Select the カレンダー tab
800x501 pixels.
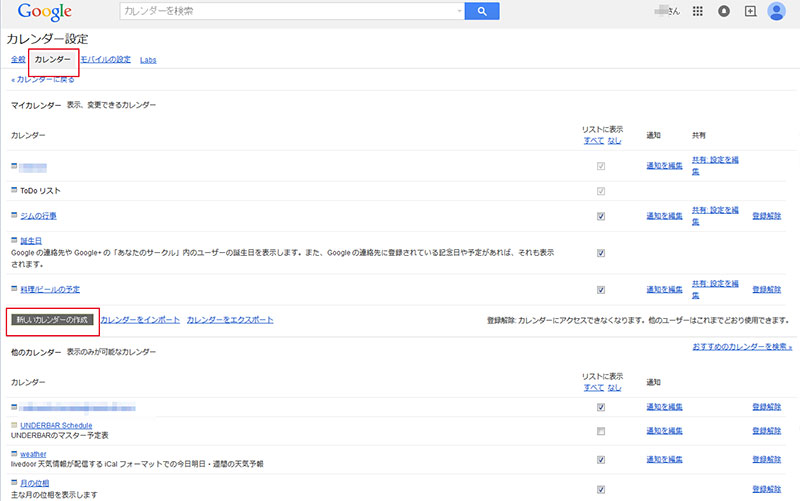click(x=53, y=60)
